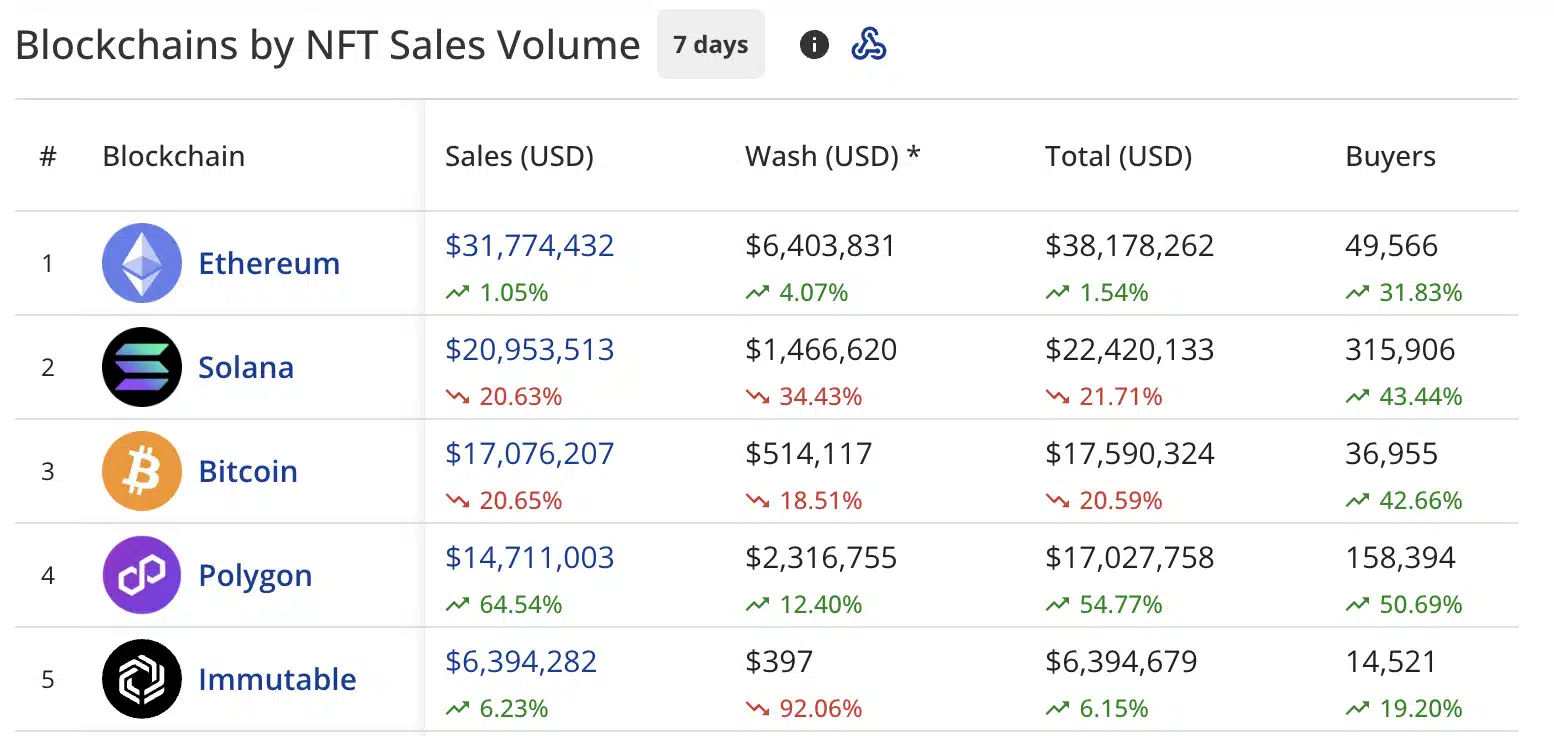Image resolution: width=1554 pixels, height=736 pixels.
Task: Select Ethereum buyers count 49,566
Action: 1391,245
